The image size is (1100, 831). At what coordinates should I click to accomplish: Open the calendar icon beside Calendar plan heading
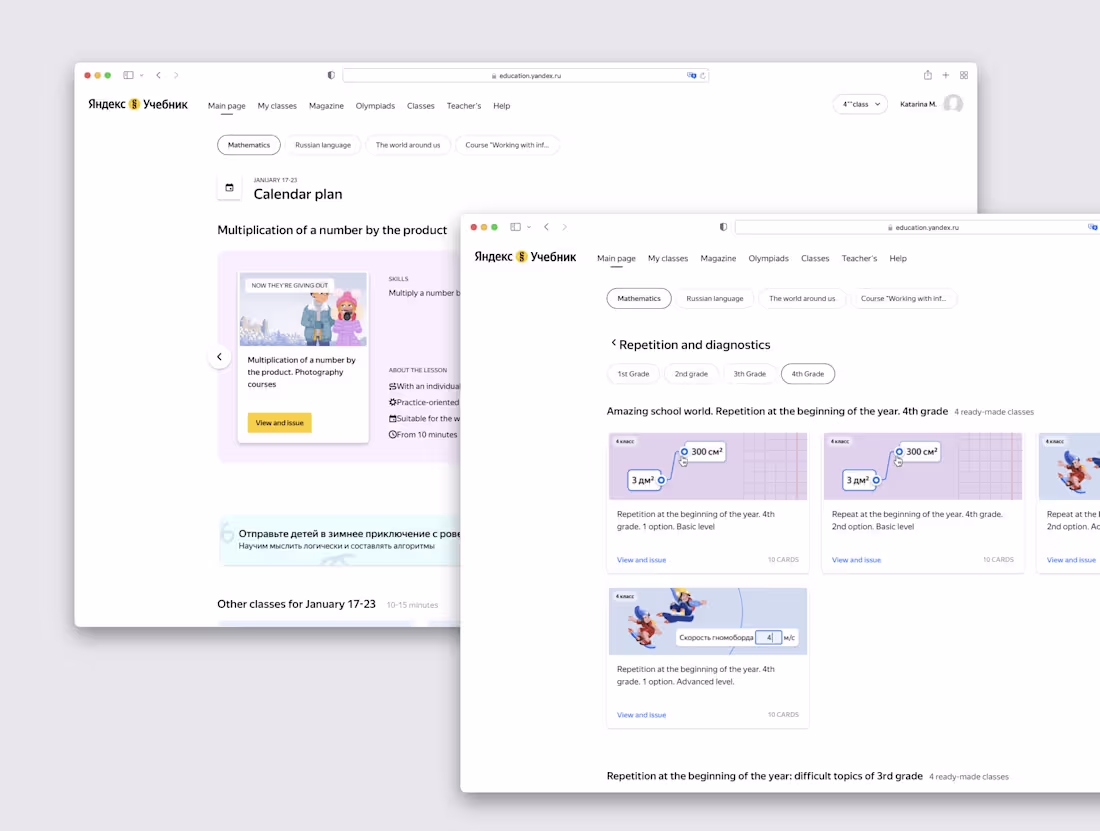pos(230,187)
